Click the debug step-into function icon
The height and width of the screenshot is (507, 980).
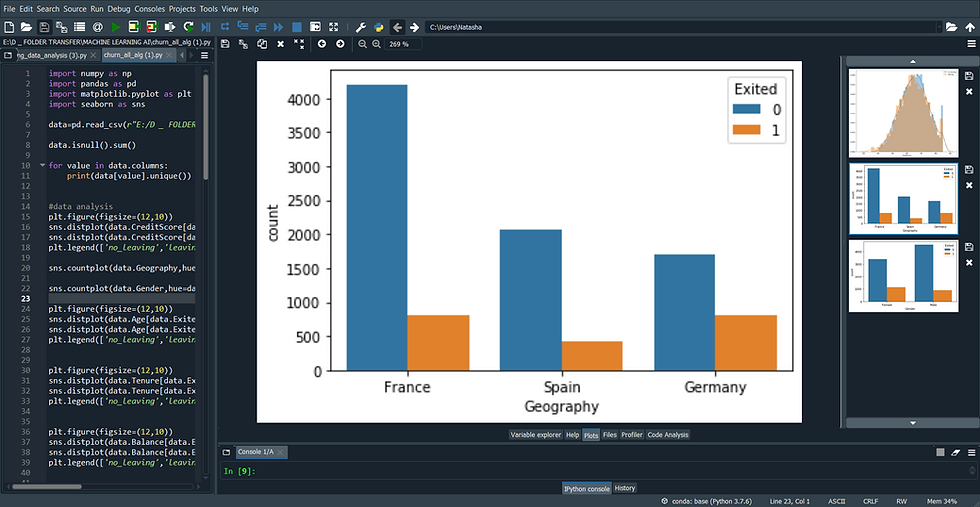point(243,27)
